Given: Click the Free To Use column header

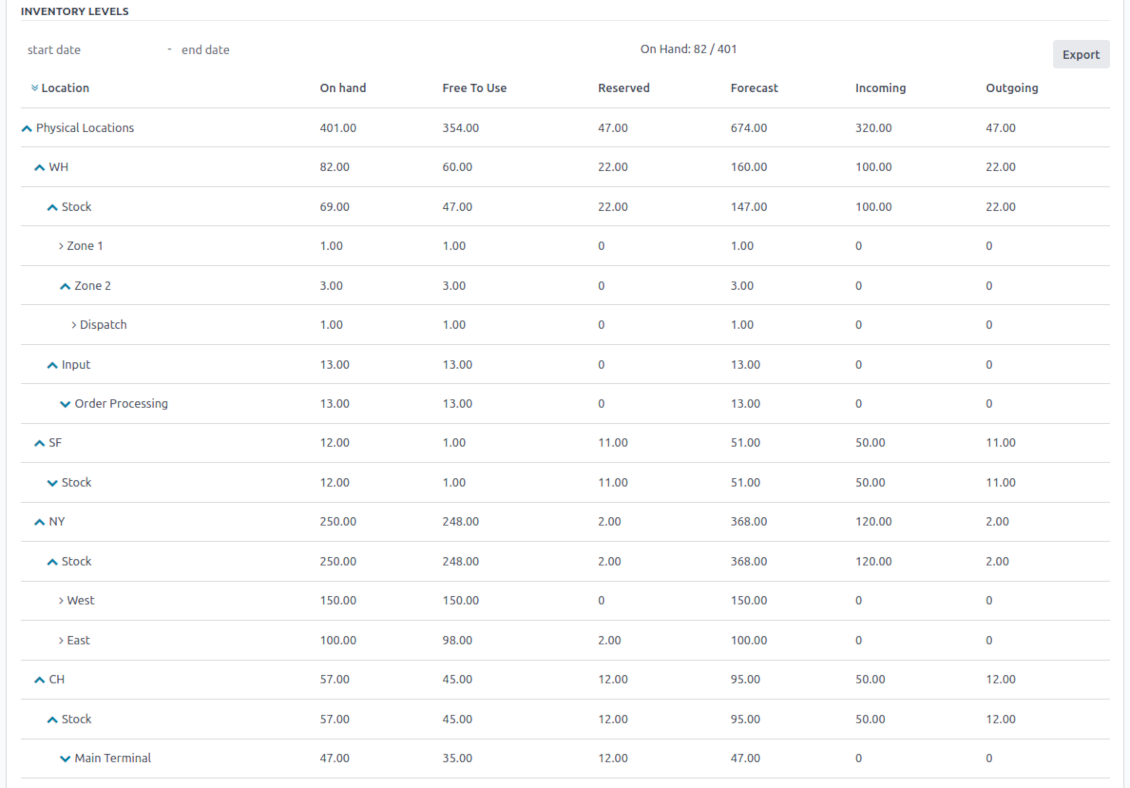Looking at the screenshot, I should (x=474, y=88).
